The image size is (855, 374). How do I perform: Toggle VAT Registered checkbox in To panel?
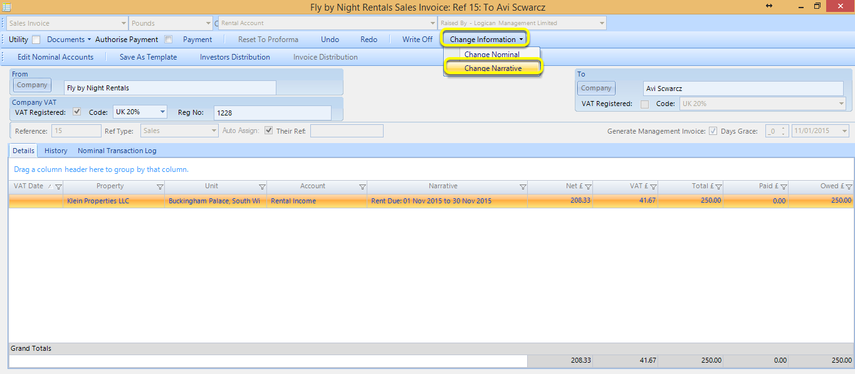(x=645, y=104)
